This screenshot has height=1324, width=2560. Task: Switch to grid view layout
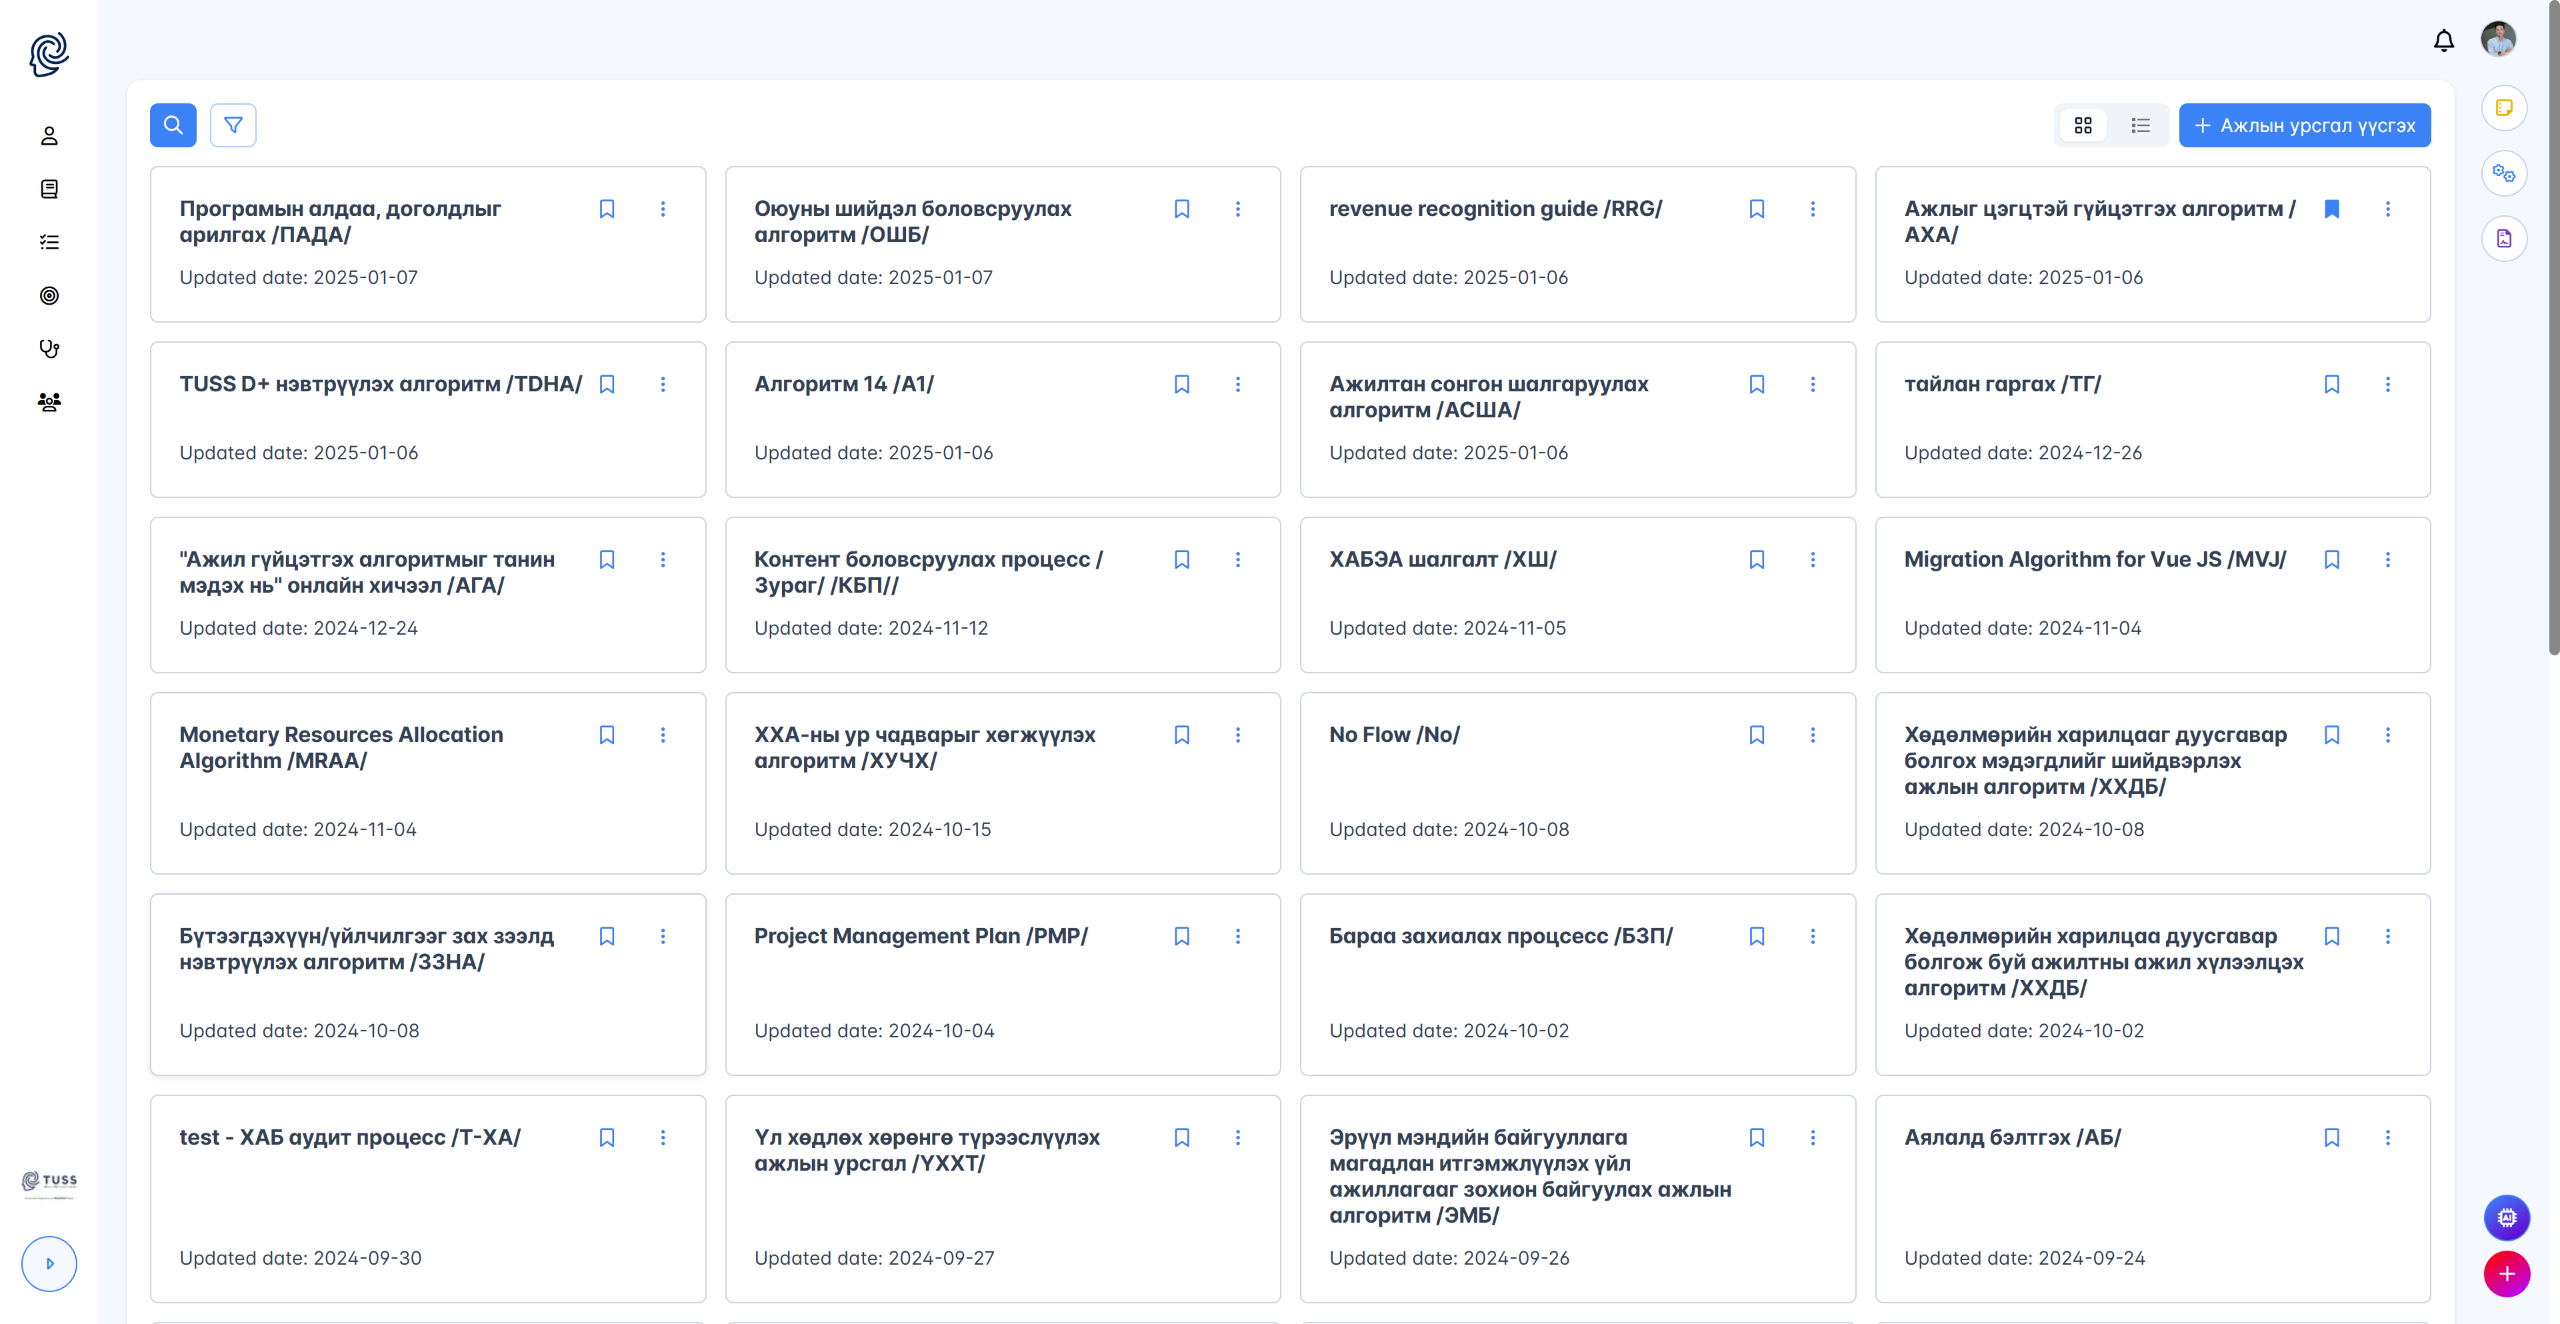click(2083, 125)
